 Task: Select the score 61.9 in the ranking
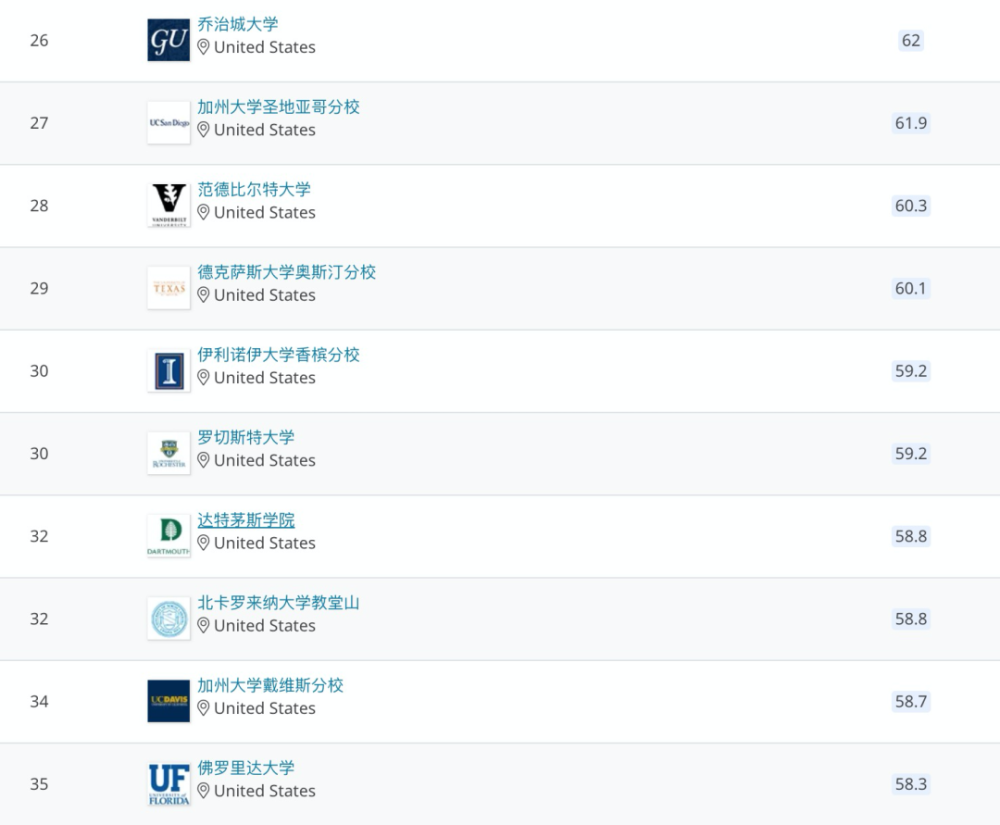tap(911, 123)
